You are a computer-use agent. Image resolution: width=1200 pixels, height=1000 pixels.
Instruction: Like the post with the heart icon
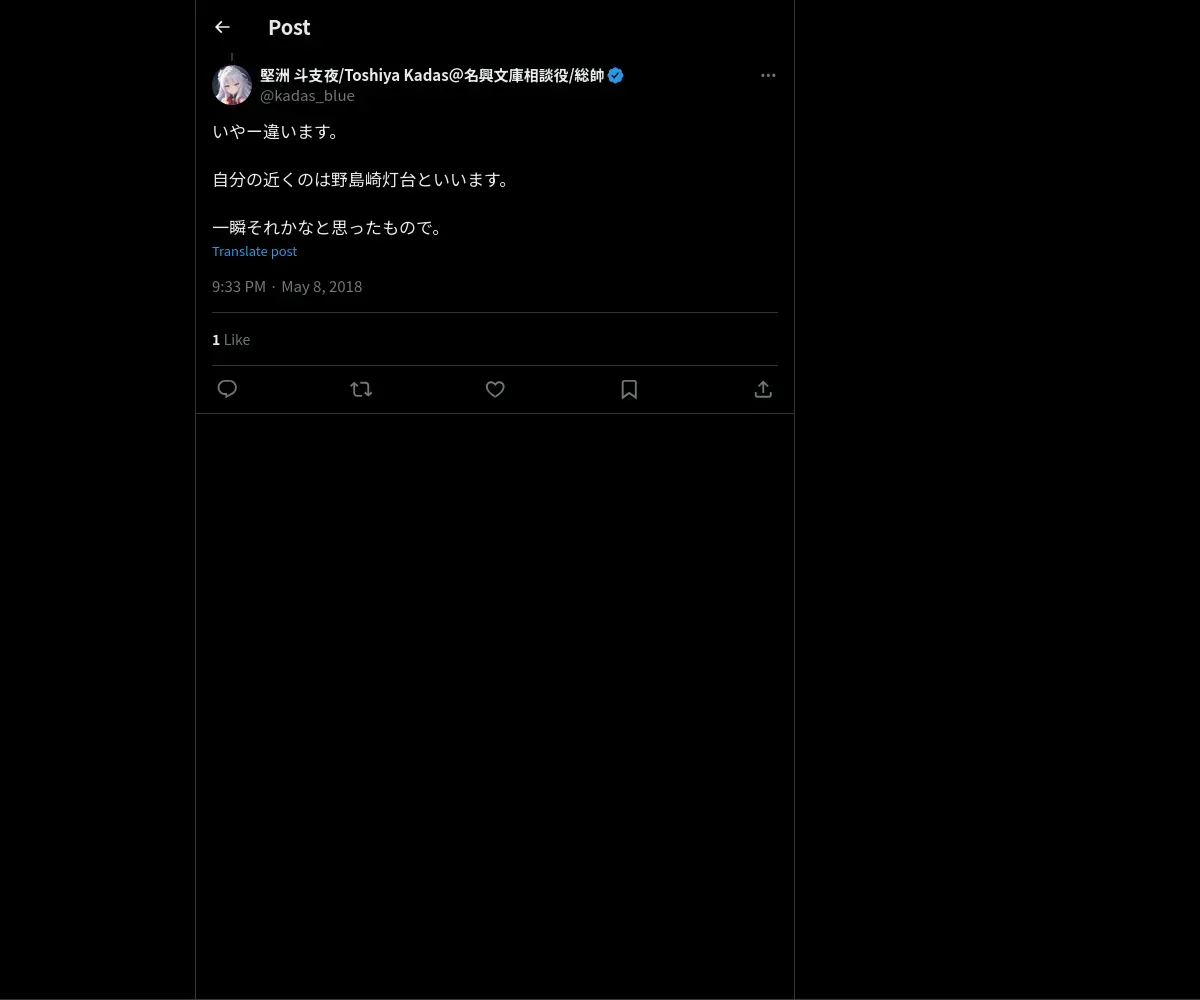pos(495,389)
